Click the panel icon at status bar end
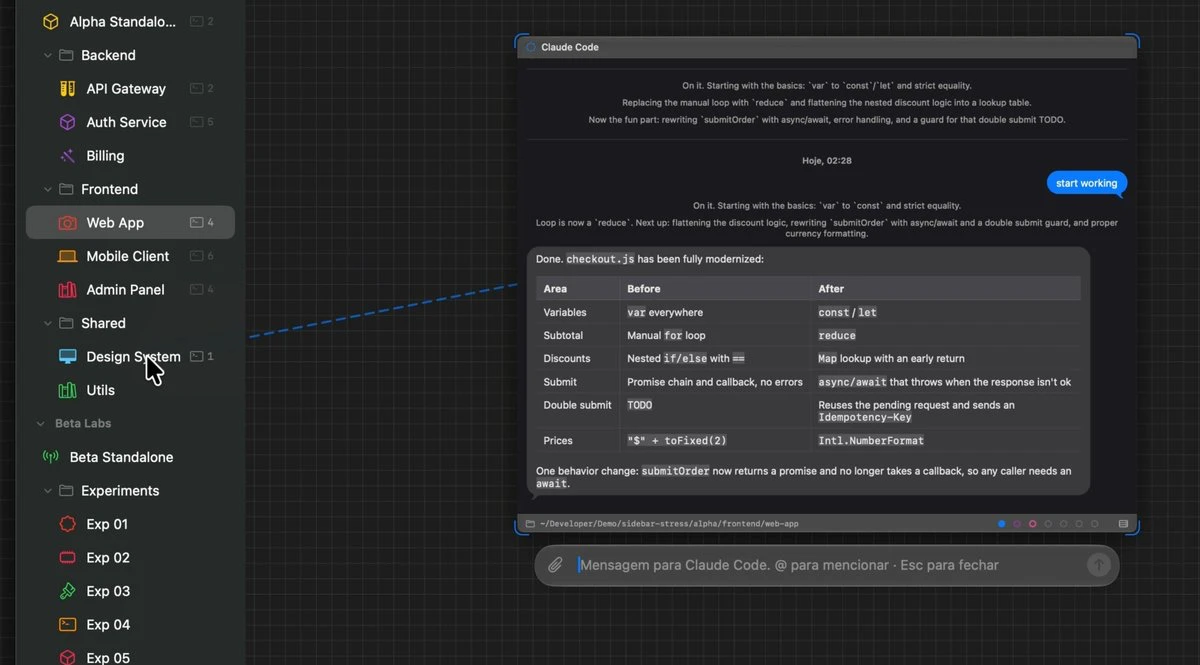 pos(1123,524)
